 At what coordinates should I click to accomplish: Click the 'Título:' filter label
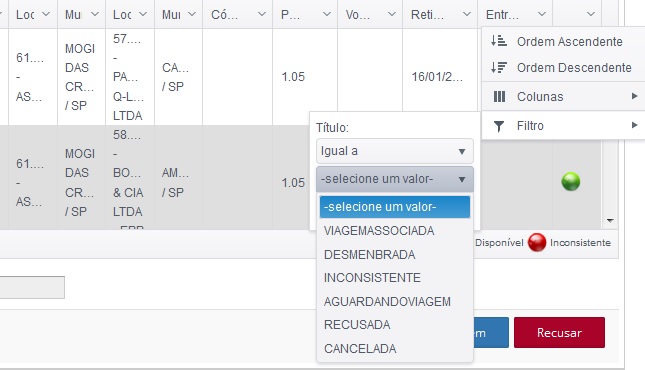pyautogui.click(x=332, y=128)
